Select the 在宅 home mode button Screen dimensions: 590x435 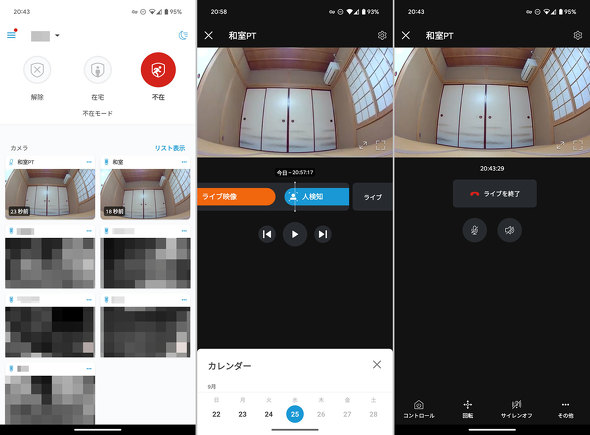tap(97, 70)
